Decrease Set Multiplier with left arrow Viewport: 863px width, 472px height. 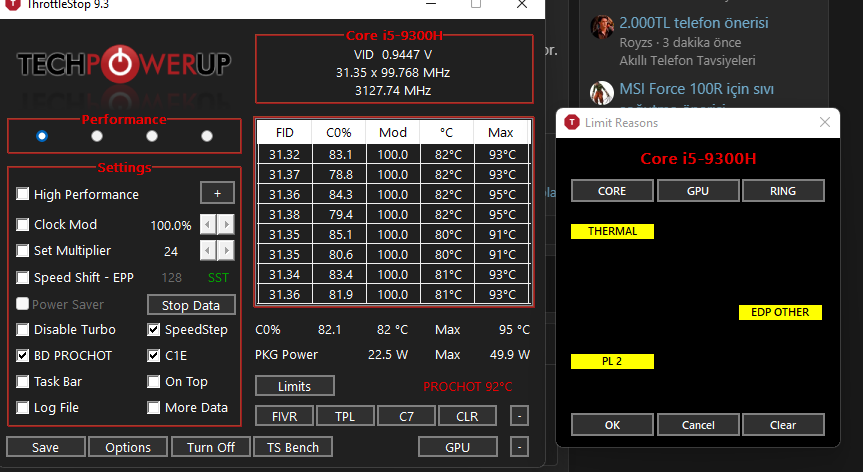pos(207,251)
